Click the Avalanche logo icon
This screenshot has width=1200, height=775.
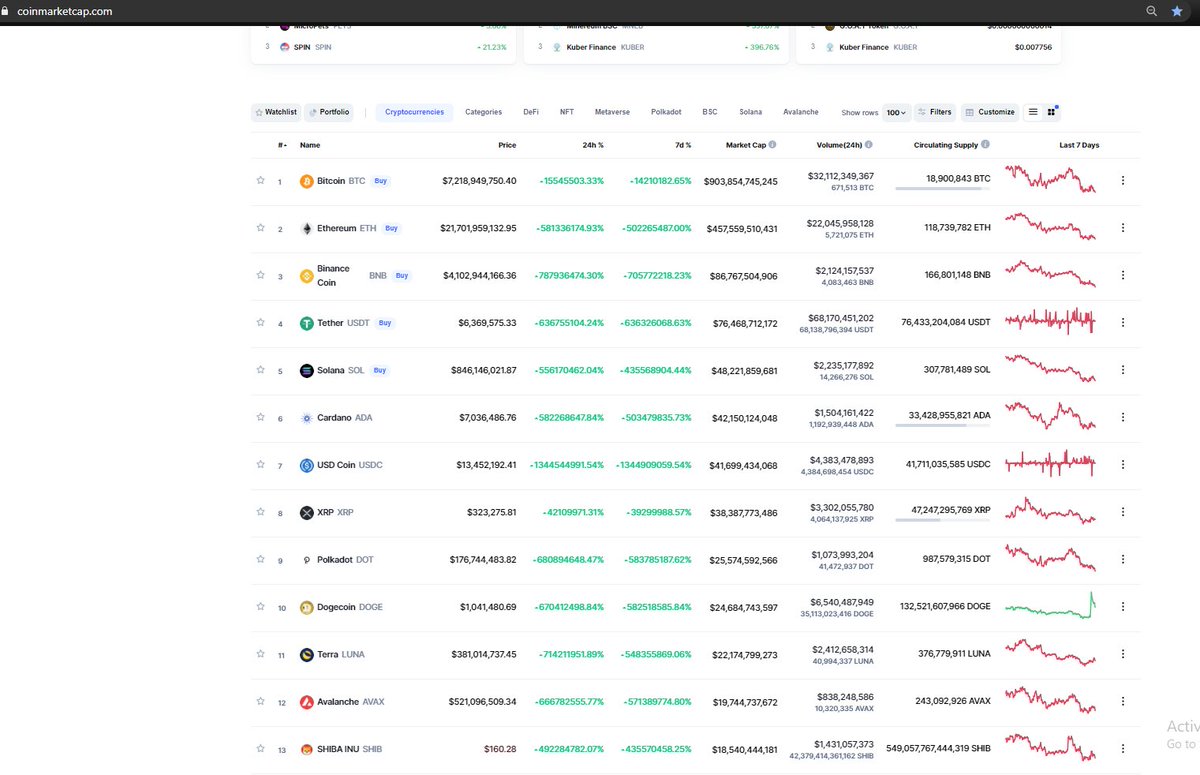point(307,702)
